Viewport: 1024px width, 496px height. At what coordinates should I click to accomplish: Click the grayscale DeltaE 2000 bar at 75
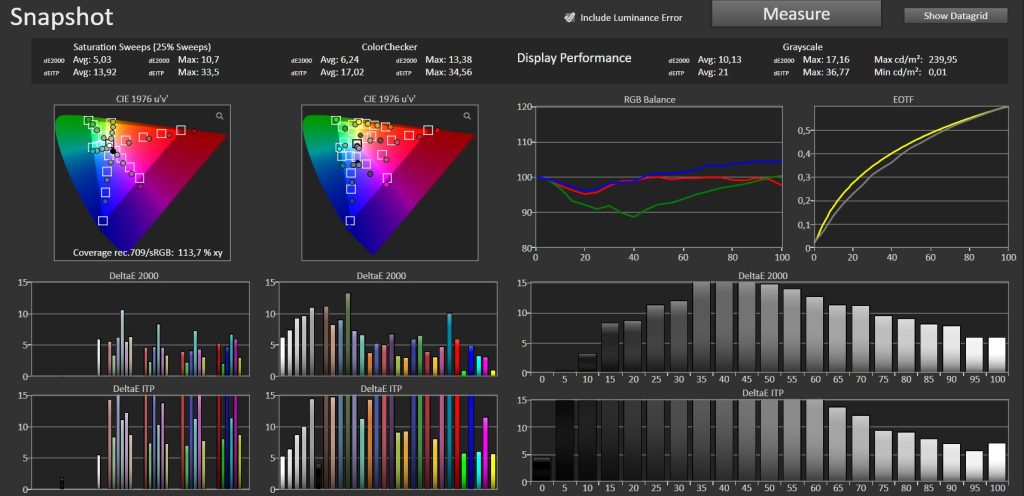pyautogui.click(x=884, y=344)
